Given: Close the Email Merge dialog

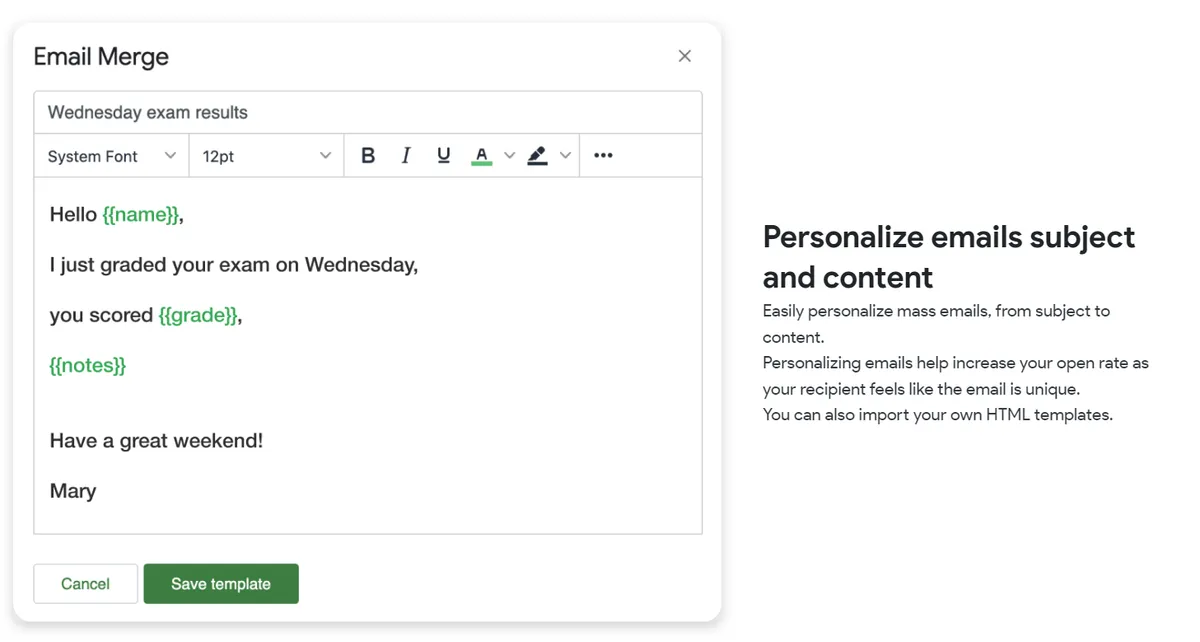Looking at the screenshot, I should point(685,56).
